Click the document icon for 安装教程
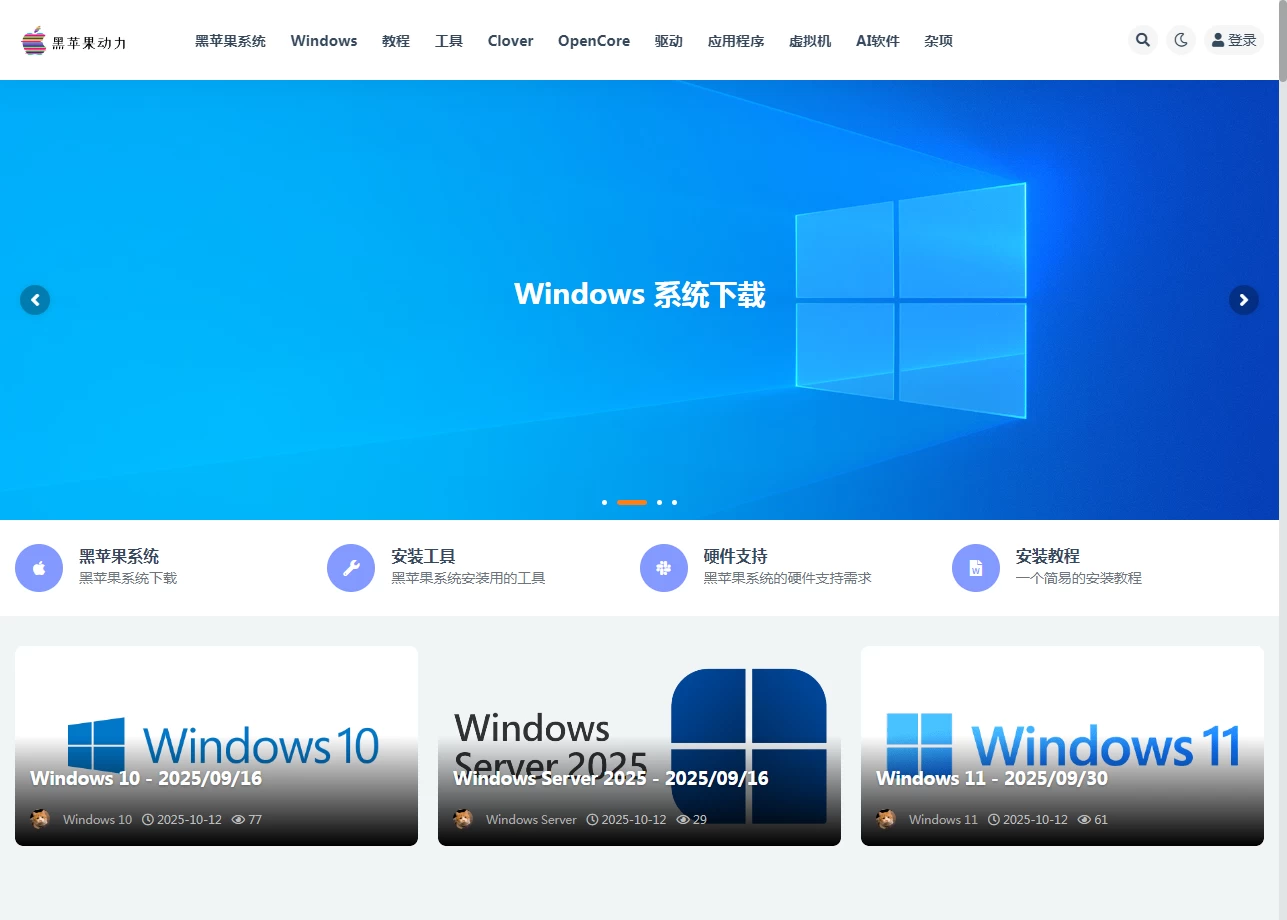Screen dimensions: 1287x920 click(x=976, y=568)
